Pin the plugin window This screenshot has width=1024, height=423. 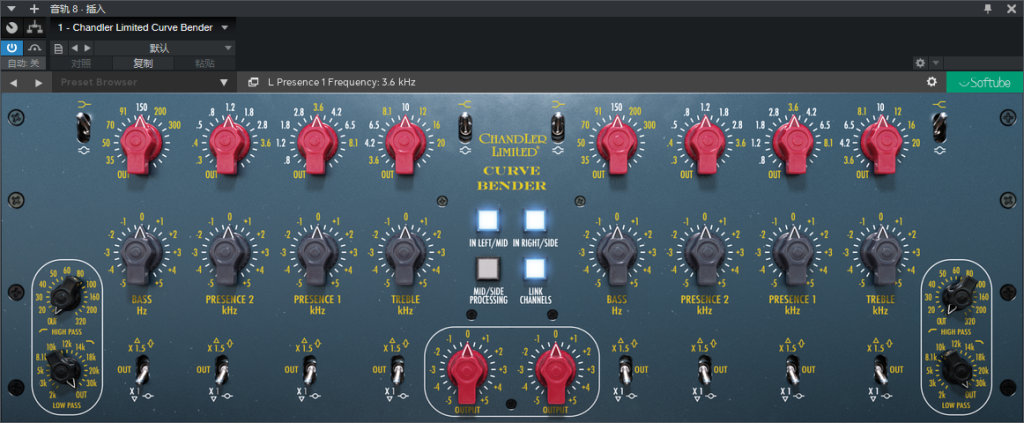987,8
